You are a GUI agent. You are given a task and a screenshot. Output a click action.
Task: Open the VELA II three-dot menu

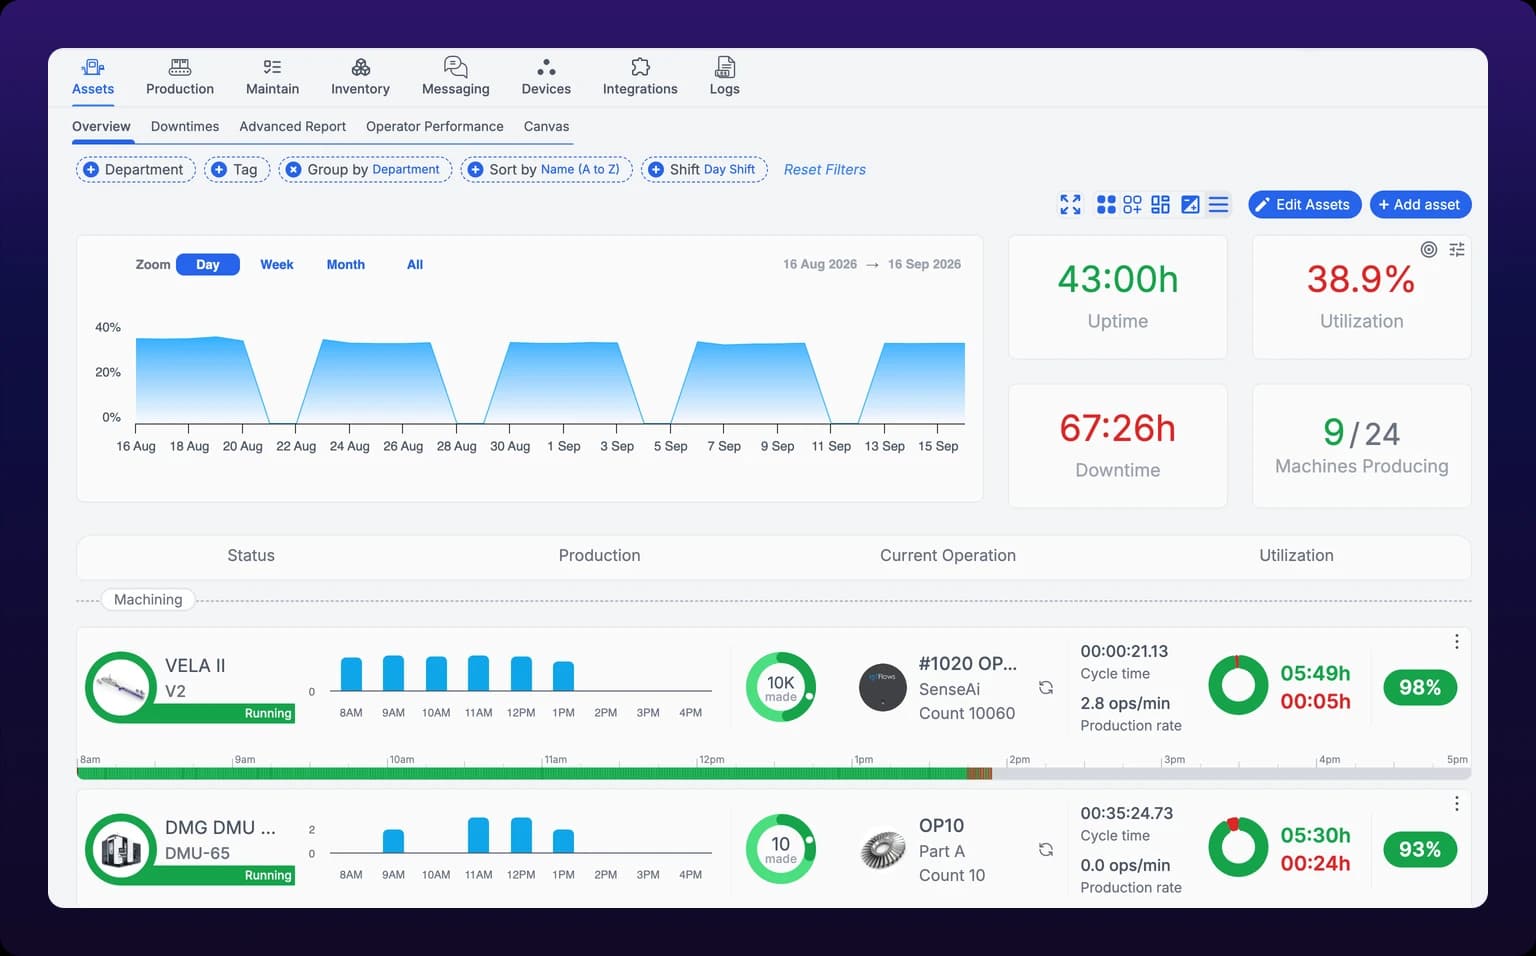click(x=1456, y=641)
